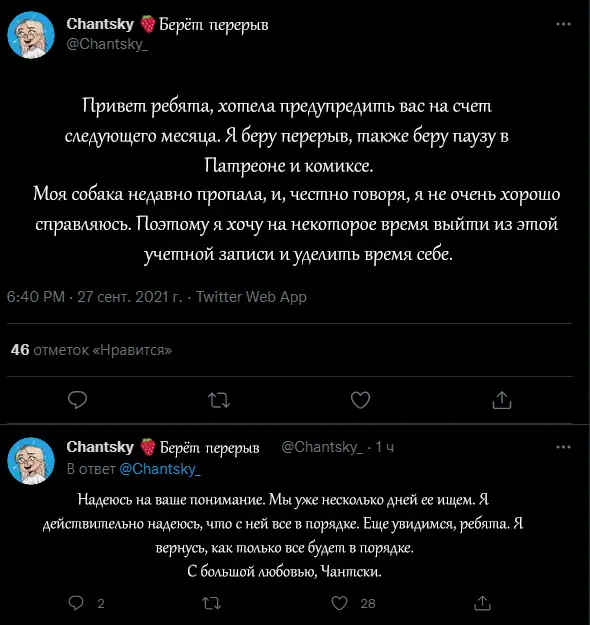Open @Chantsky_ mention link in reply
This screenshot has height=625, width=590.
[x=160, y=469]
